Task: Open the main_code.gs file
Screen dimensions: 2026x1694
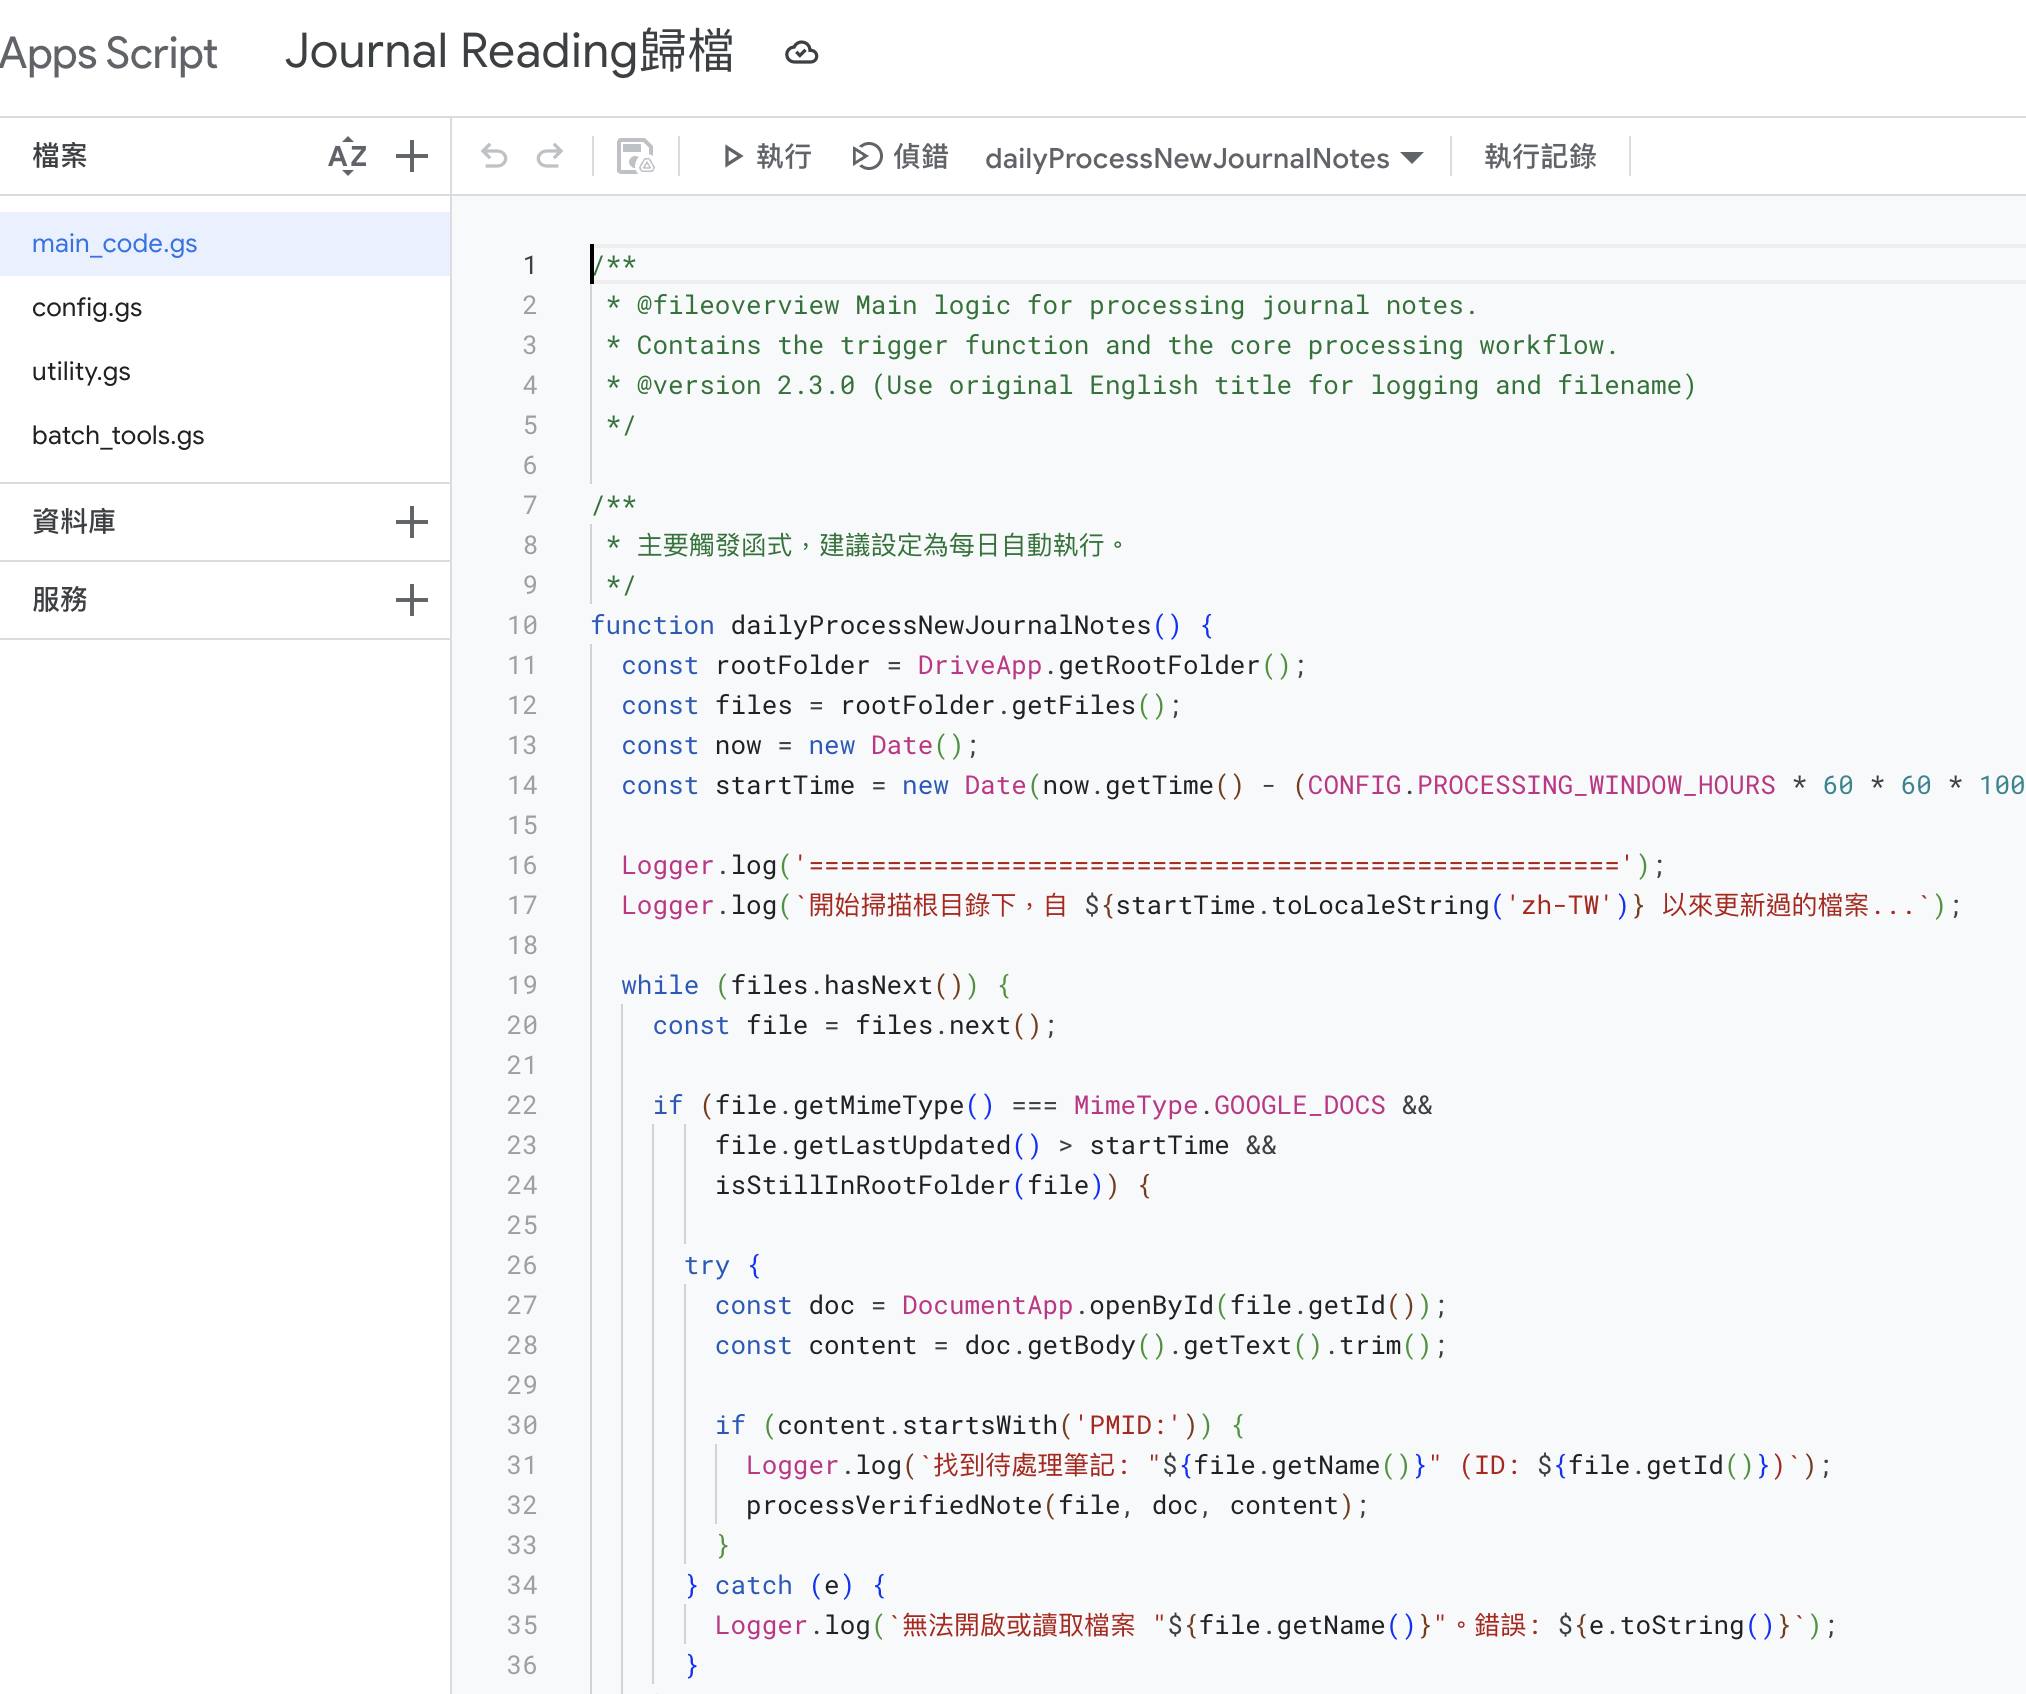Action: point(115,244)
